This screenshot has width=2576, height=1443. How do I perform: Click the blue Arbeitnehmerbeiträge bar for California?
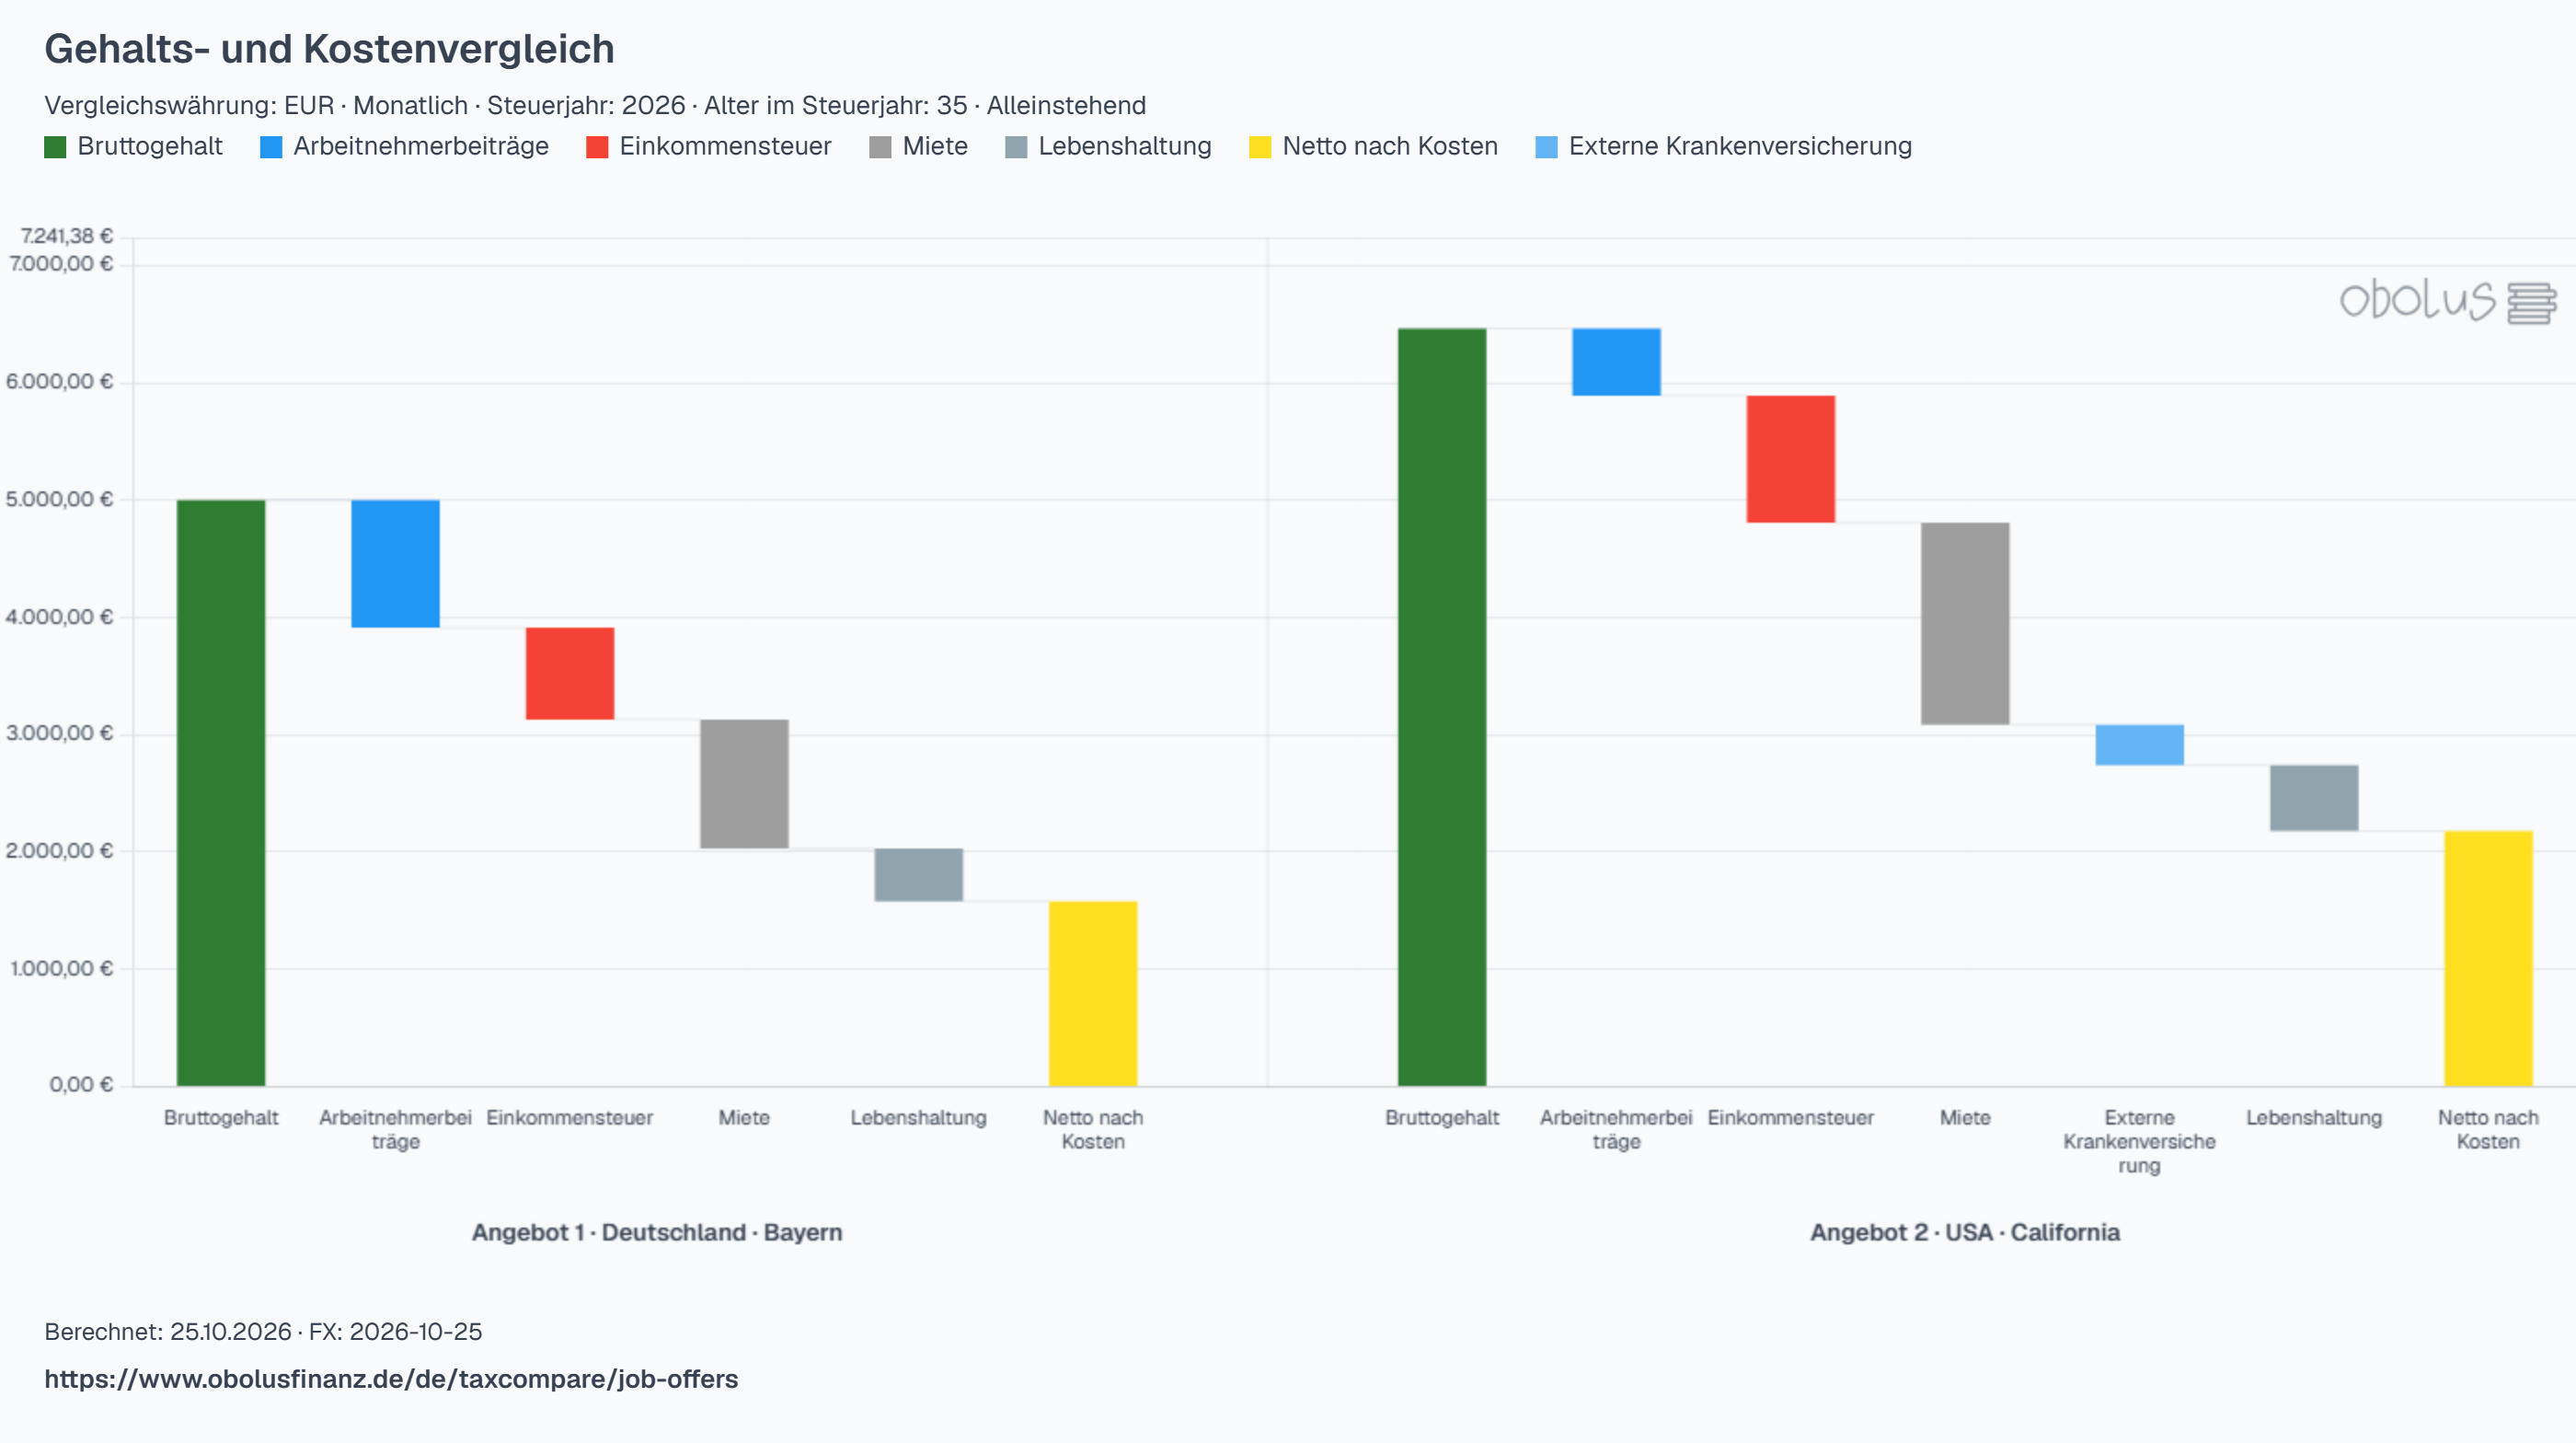click(x=1616, y=362)
